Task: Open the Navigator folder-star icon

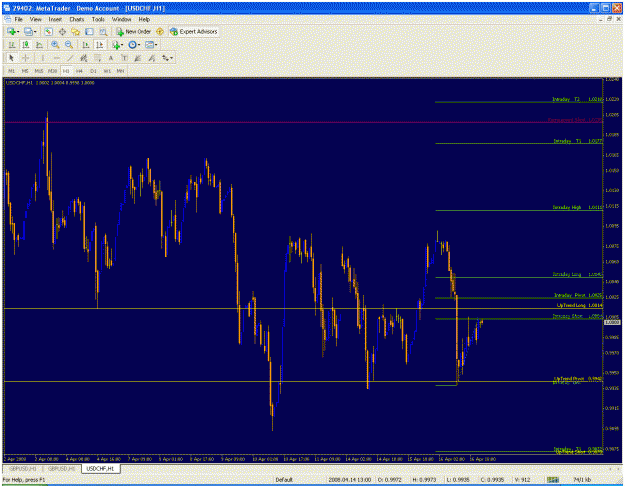Action: pos(75,31)
